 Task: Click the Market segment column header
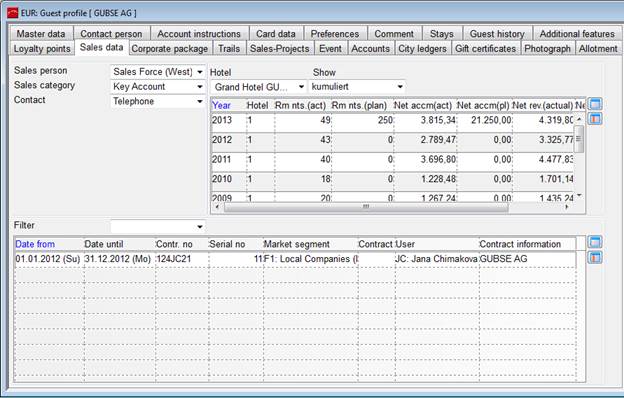pyautogui.click(x=310, y=244)
